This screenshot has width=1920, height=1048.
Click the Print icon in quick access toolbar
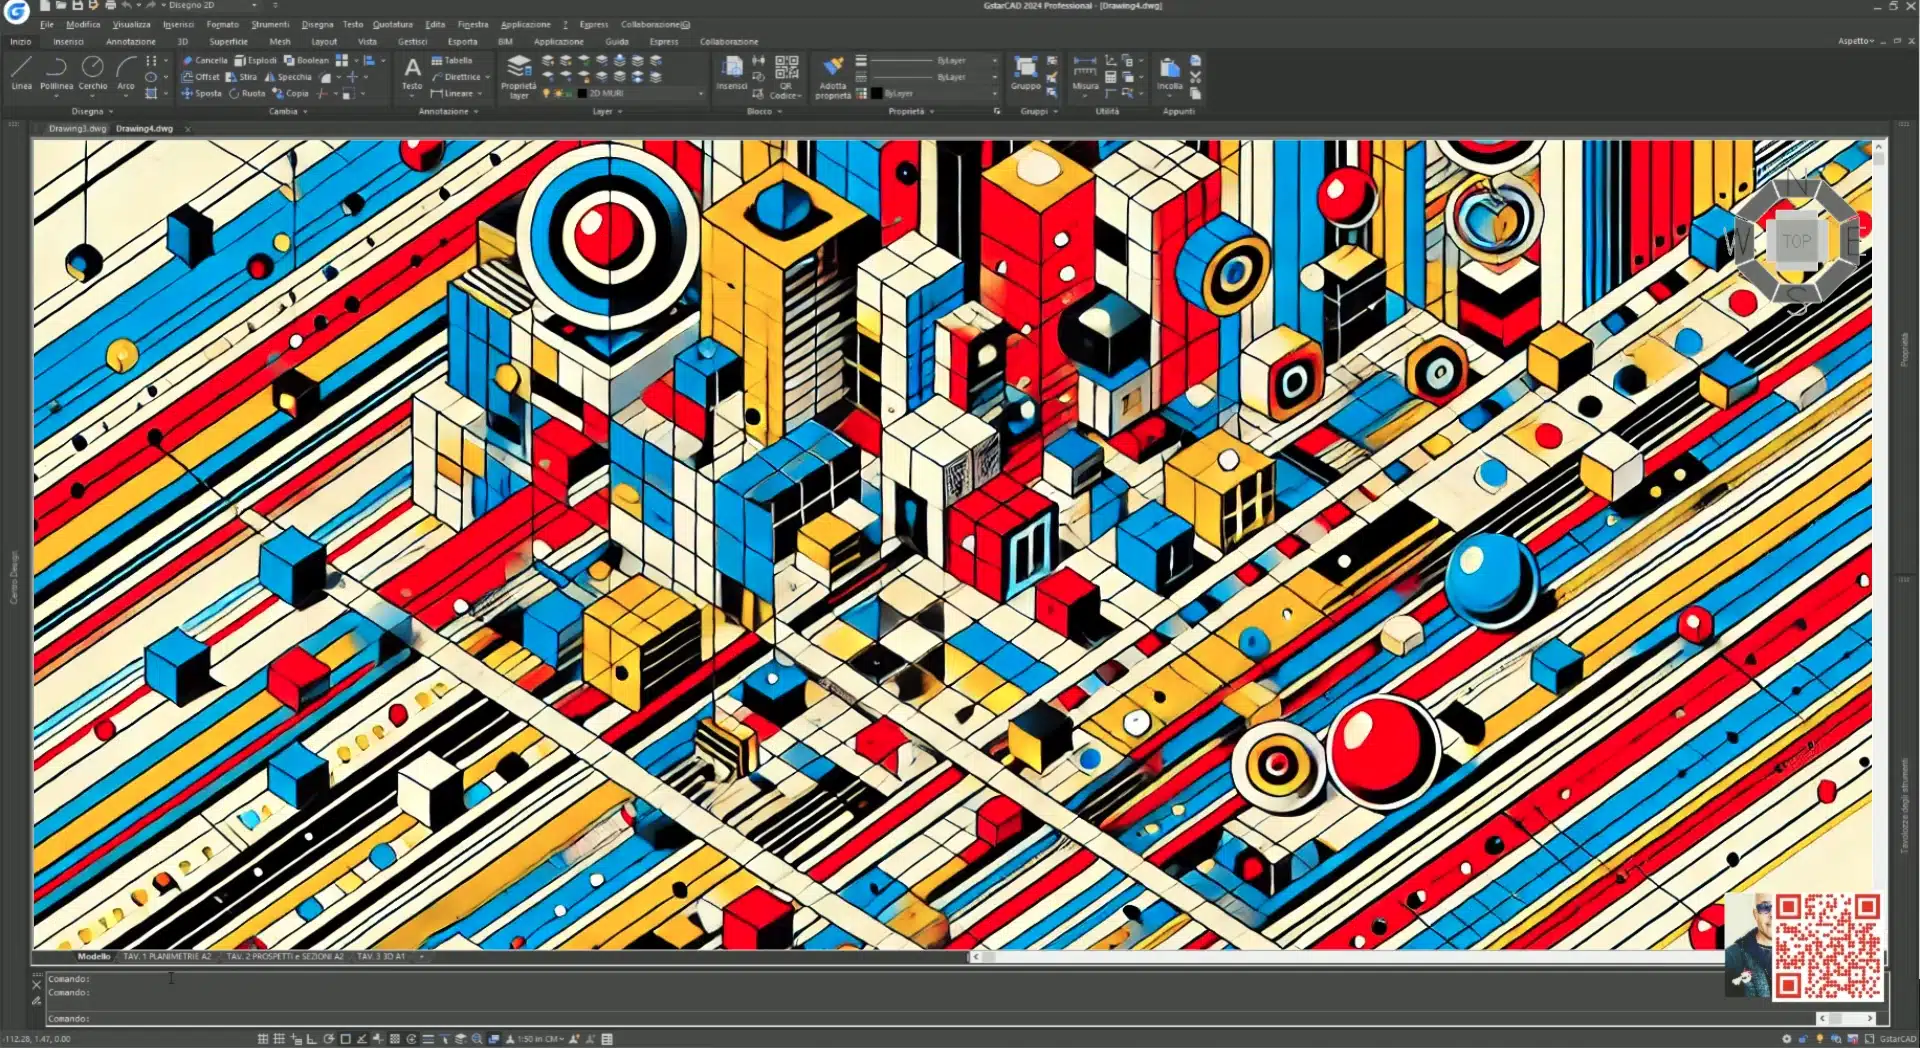110,5
